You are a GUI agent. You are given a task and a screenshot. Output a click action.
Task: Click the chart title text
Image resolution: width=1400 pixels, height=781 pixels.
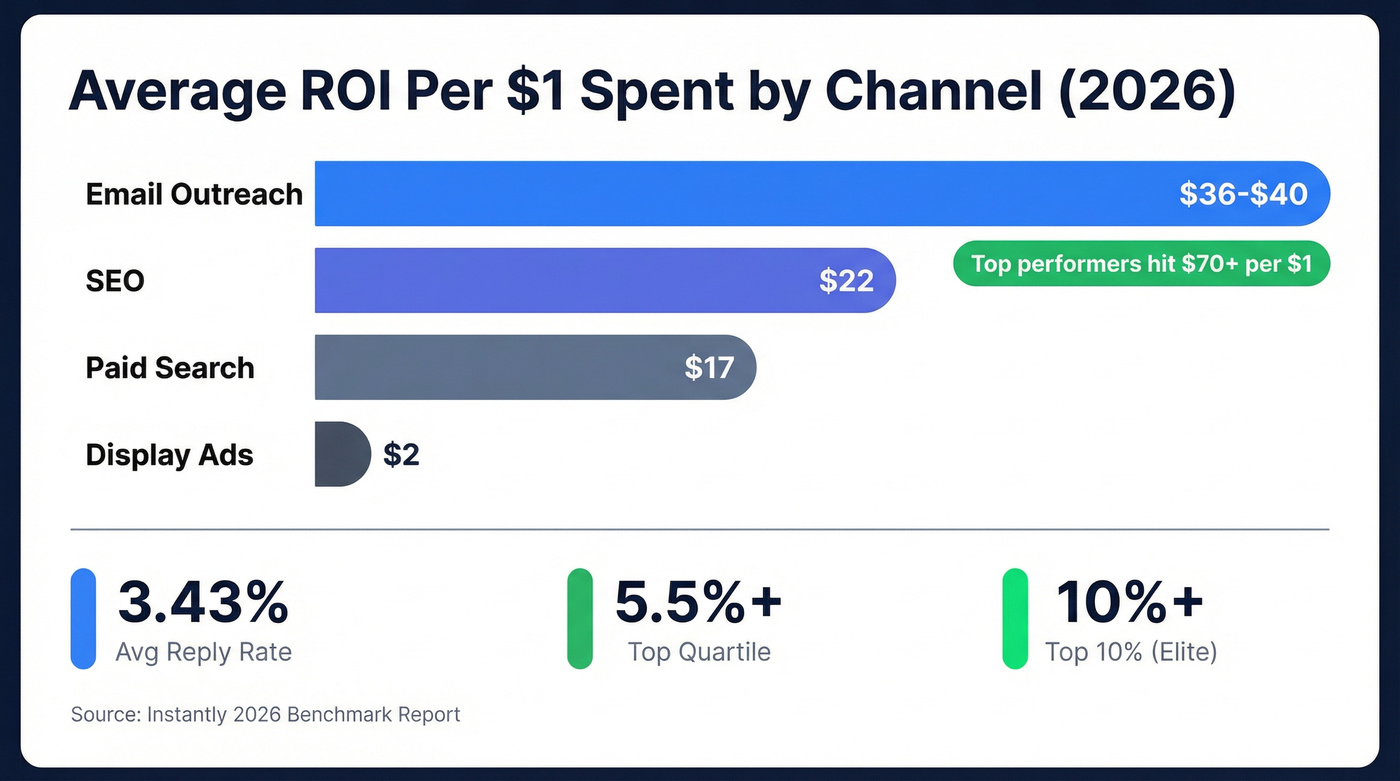(653, 91)
